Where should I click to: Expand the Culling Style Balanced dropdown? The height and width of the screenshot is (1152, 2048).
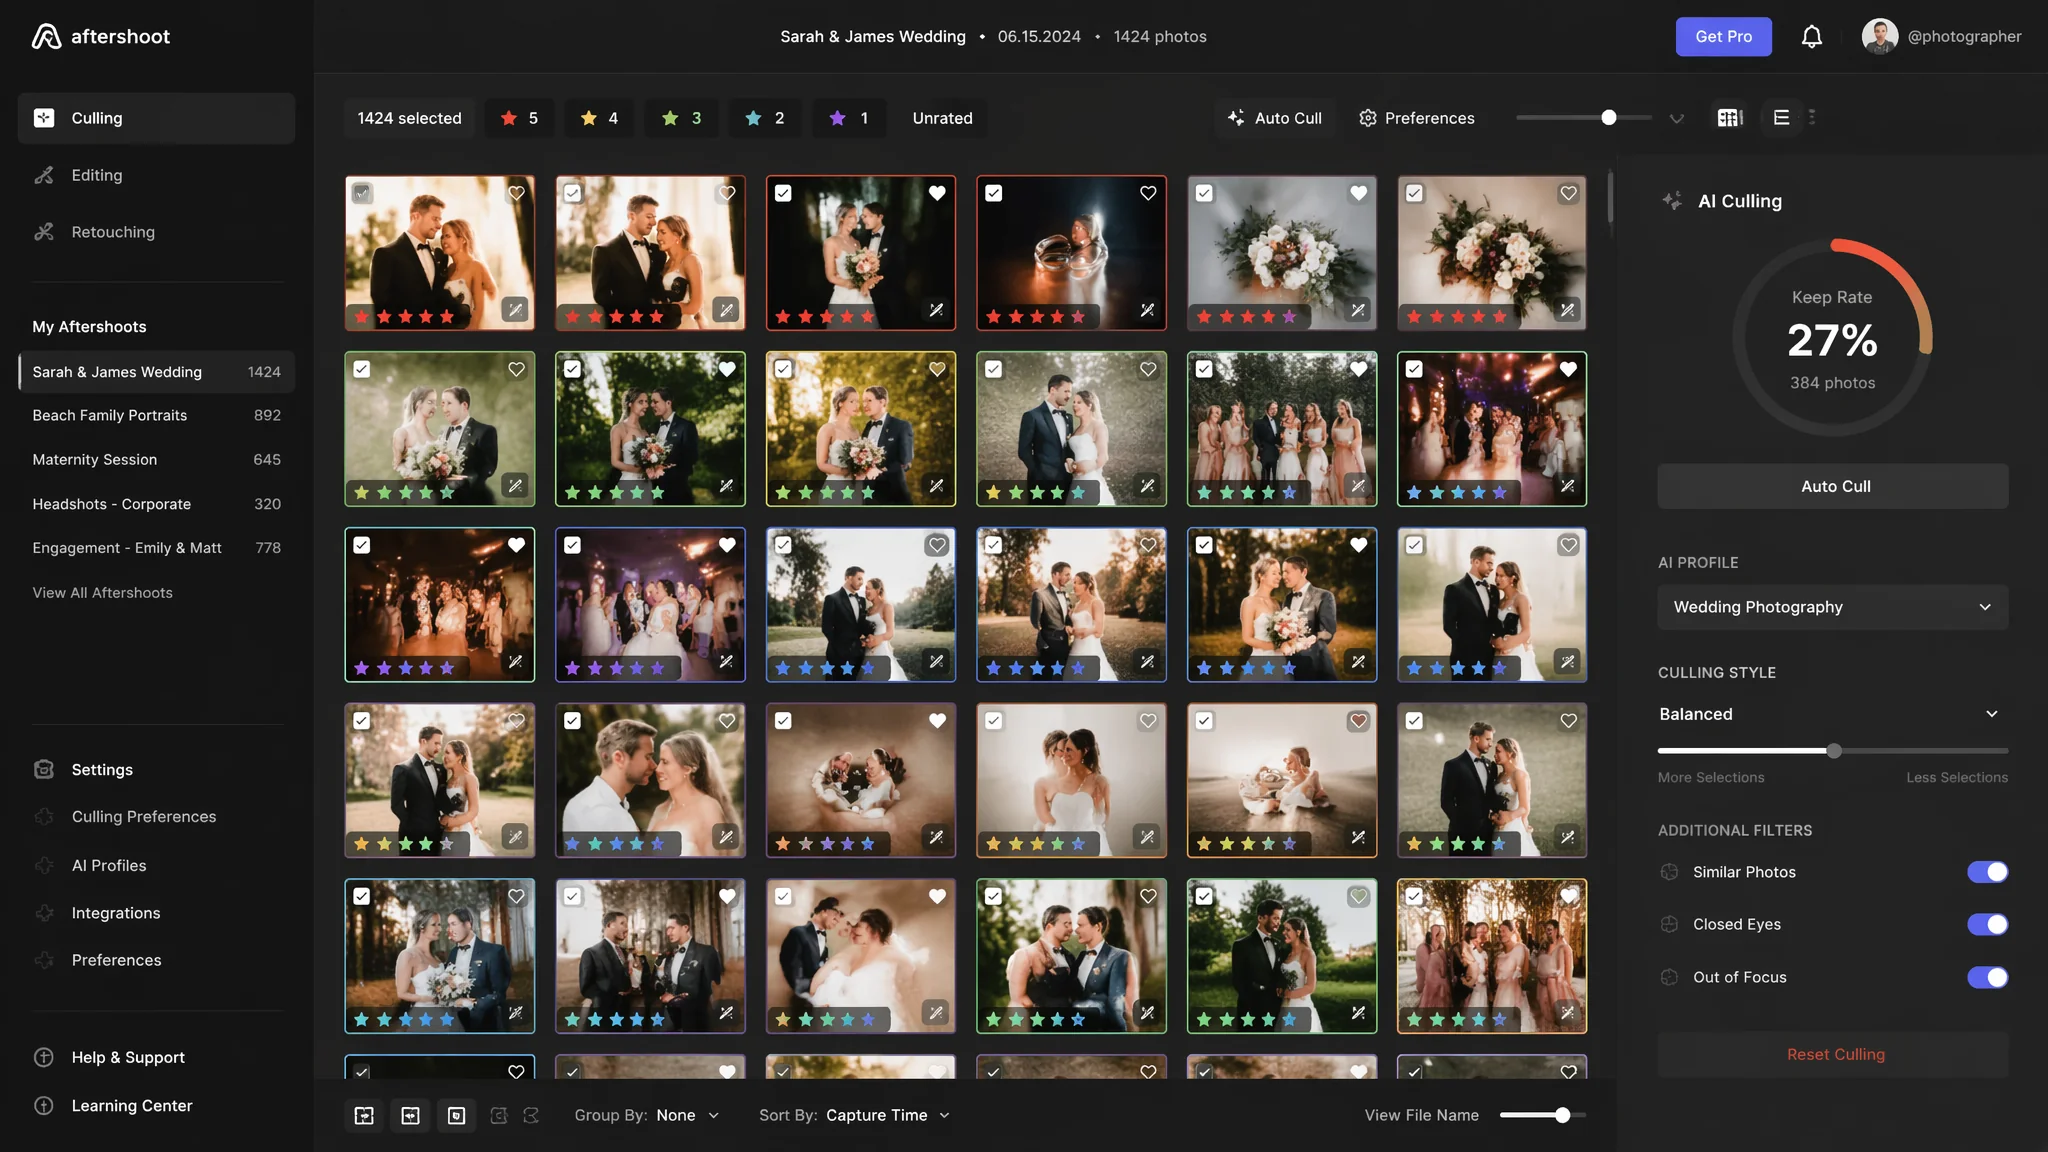tap(1832, 714)
